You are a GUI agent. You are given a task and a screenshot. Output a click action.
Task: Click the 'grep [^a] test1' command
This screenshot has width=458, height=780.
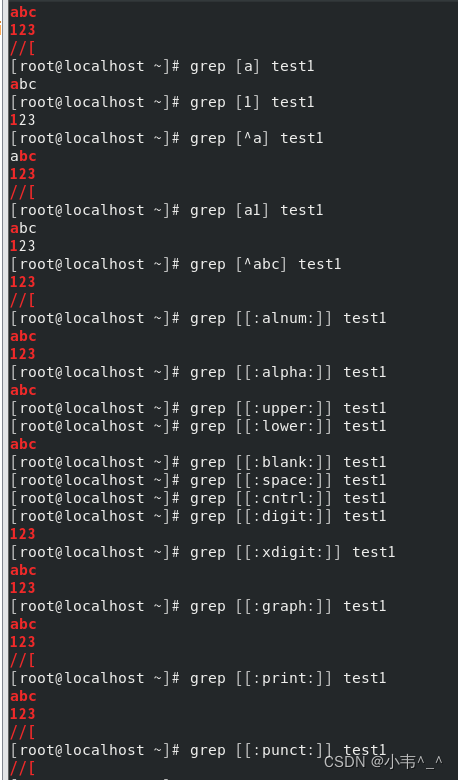(256, 138)
